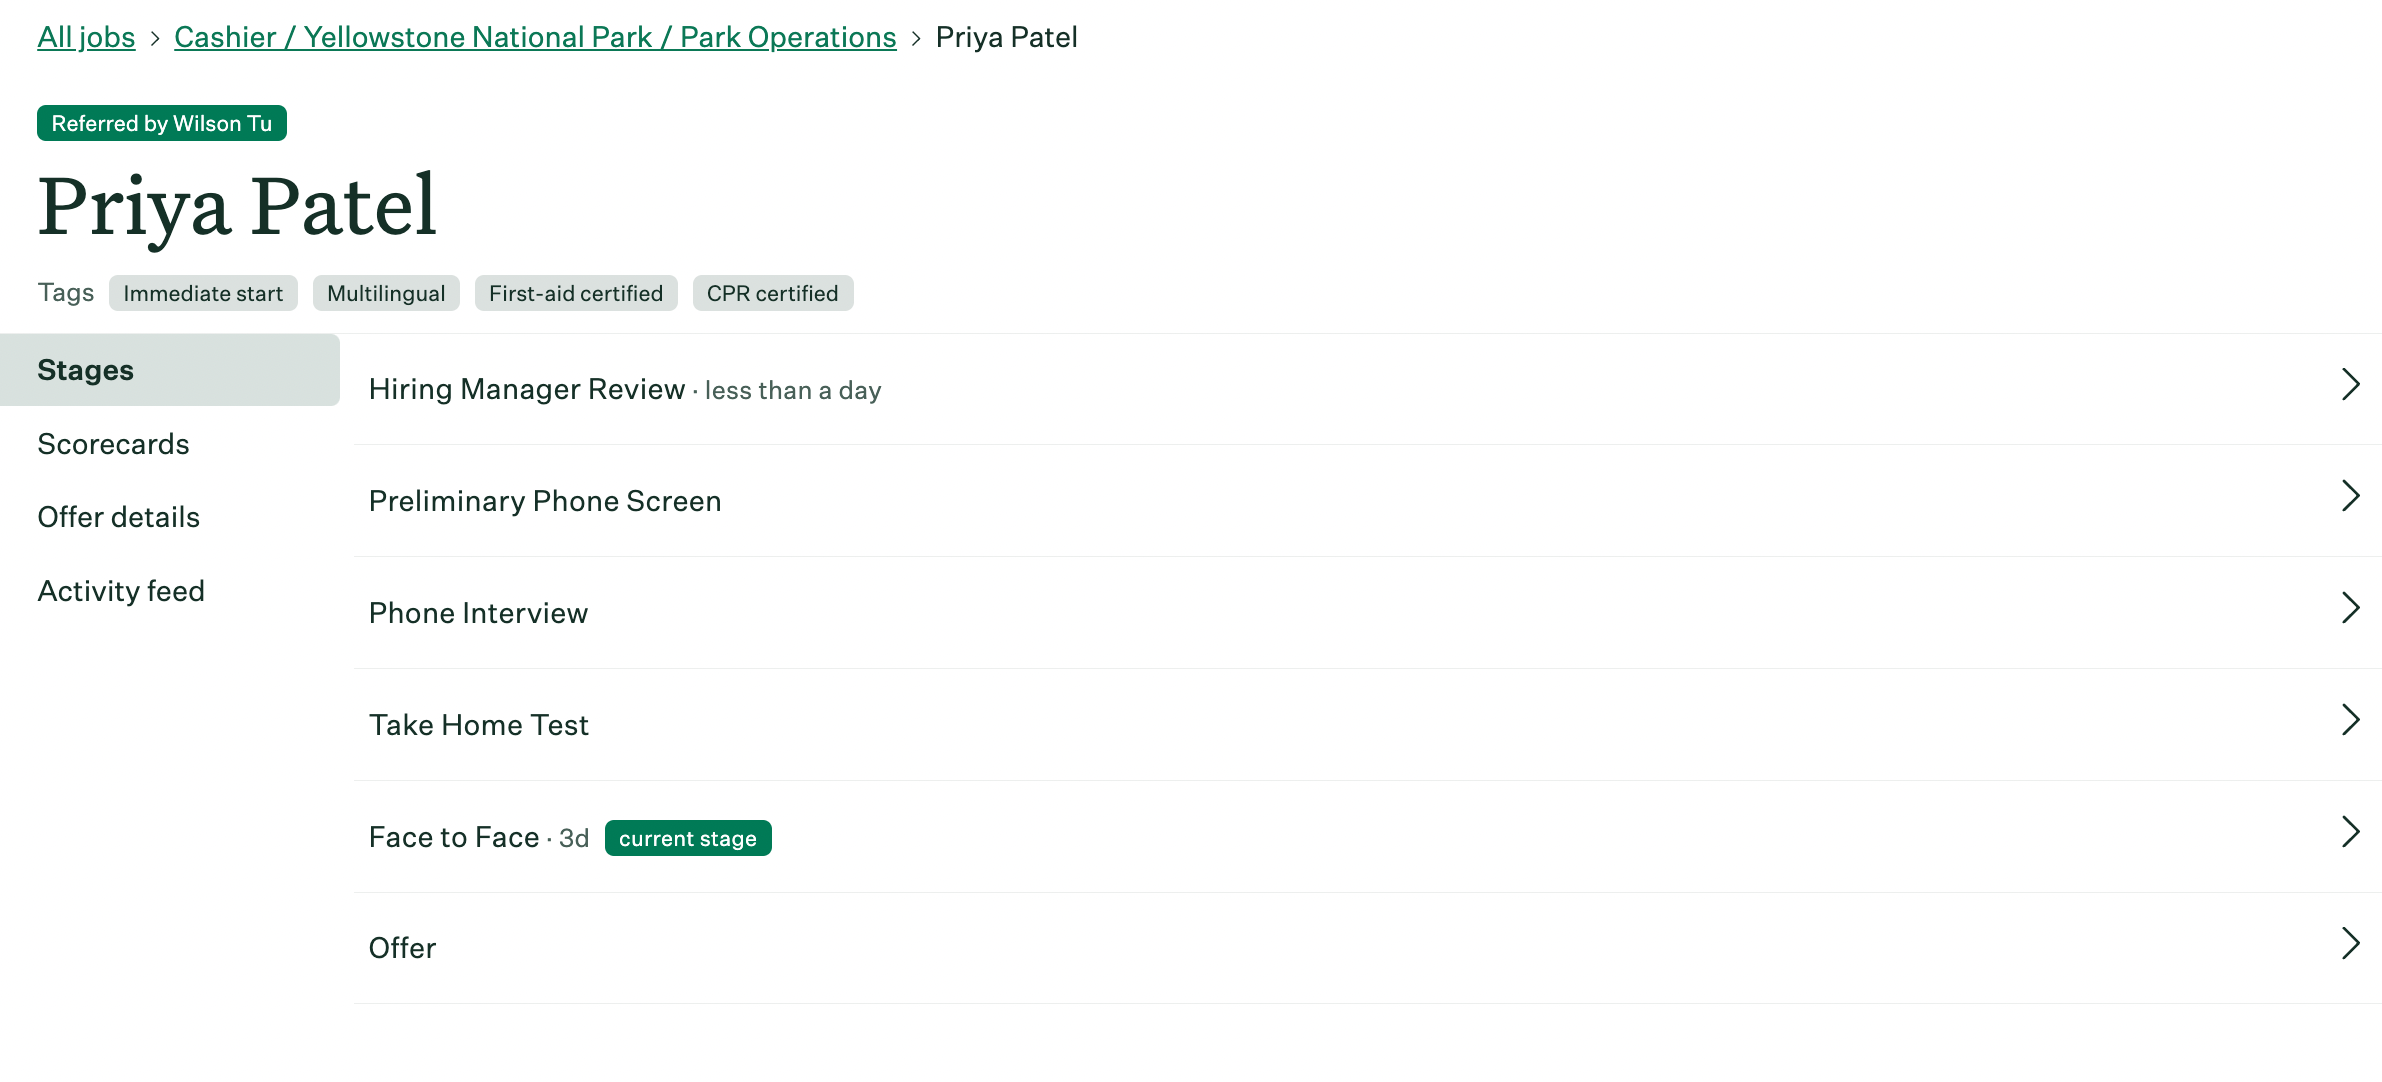Click the First-aid certified tag
The height and width of the screenshot is (1082, 2382).
[x=575, y=293]
